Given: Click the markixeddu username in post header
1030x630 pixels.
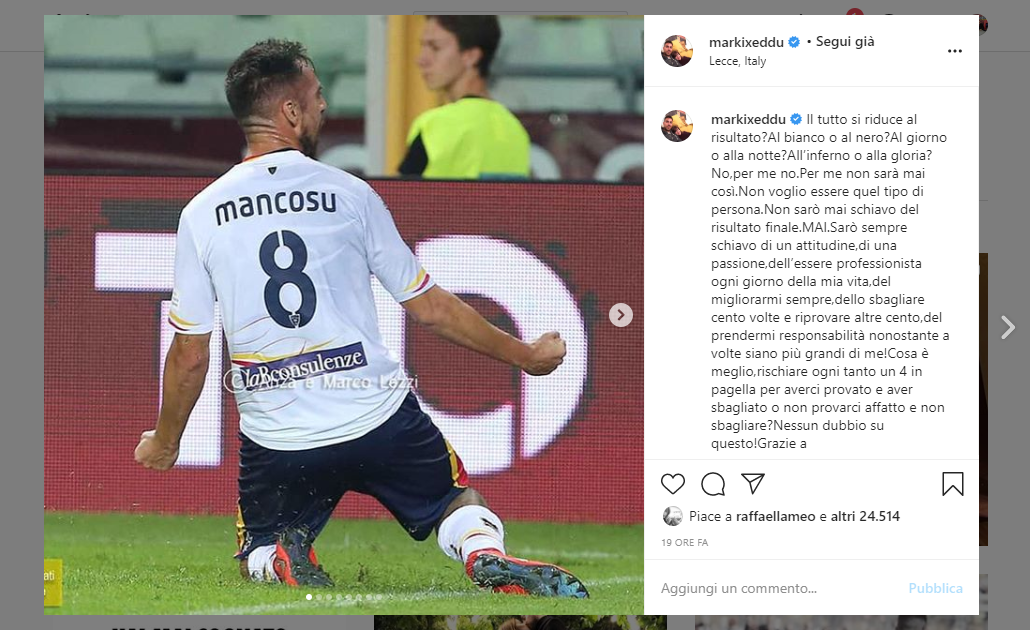Looking at the screenshot, I should 746,42.
